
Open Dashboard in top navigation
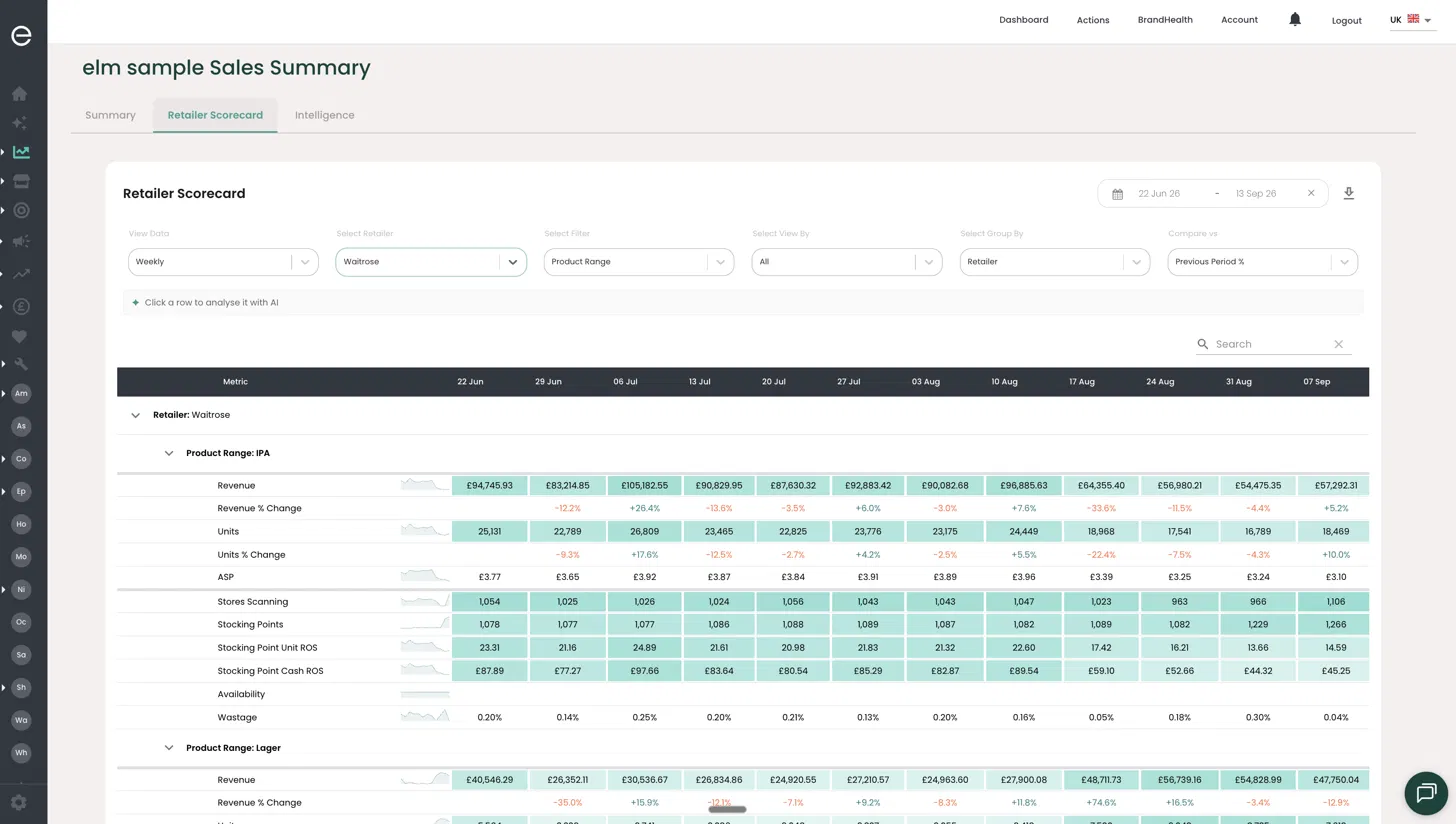click(1024, 20)
